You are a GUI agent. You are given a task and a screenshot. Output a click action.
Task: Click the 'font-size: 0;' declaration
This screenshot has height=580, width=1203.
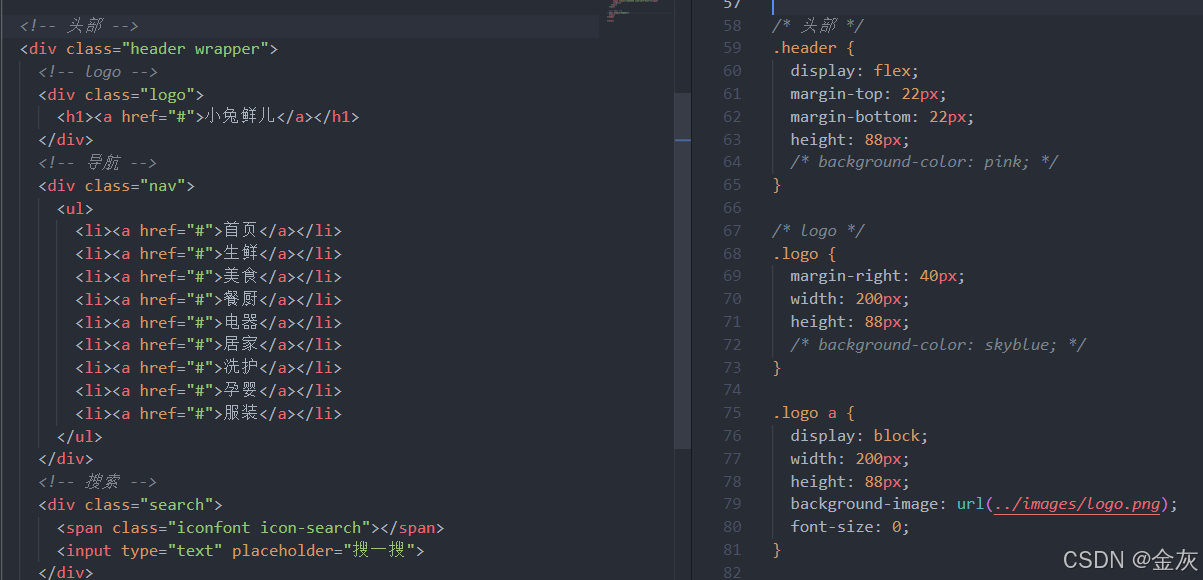click(x=850, y=527)
